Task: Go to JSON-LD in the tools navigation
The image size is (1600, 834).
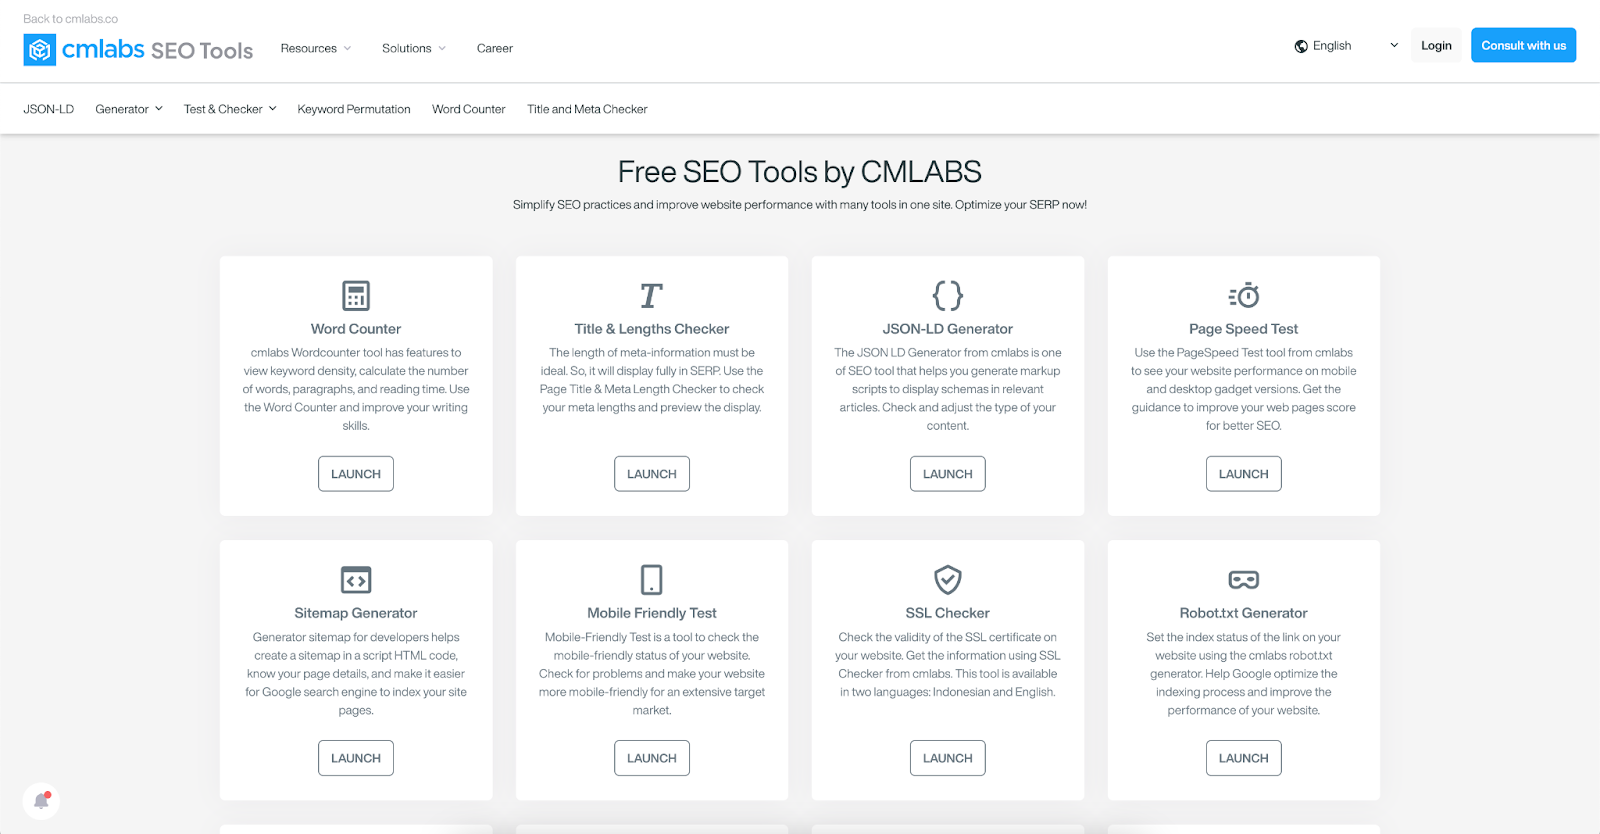Action: [49, 109]
